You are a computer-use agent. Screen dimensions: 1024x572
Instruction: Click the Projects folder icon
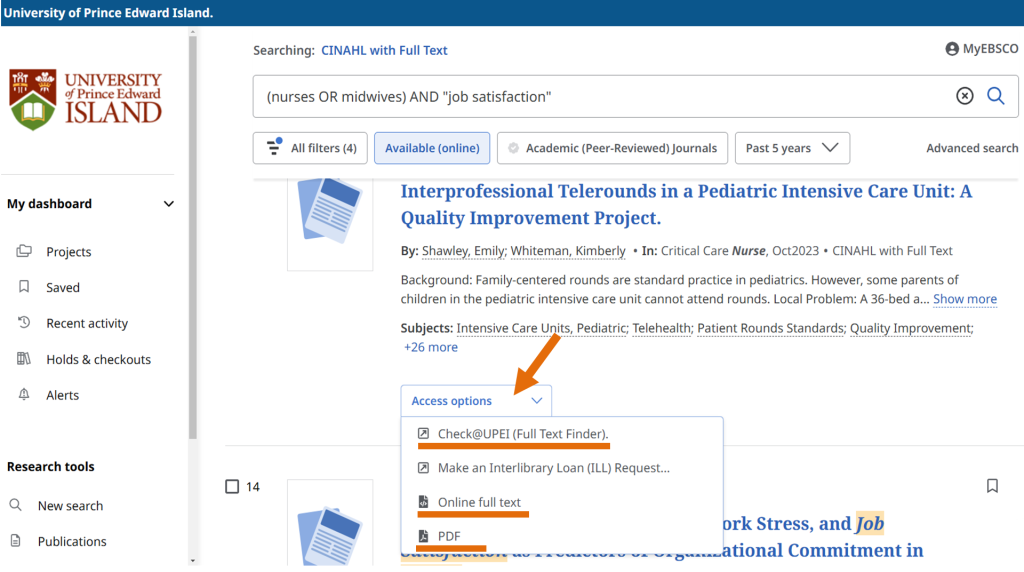(x=24, y=252)
